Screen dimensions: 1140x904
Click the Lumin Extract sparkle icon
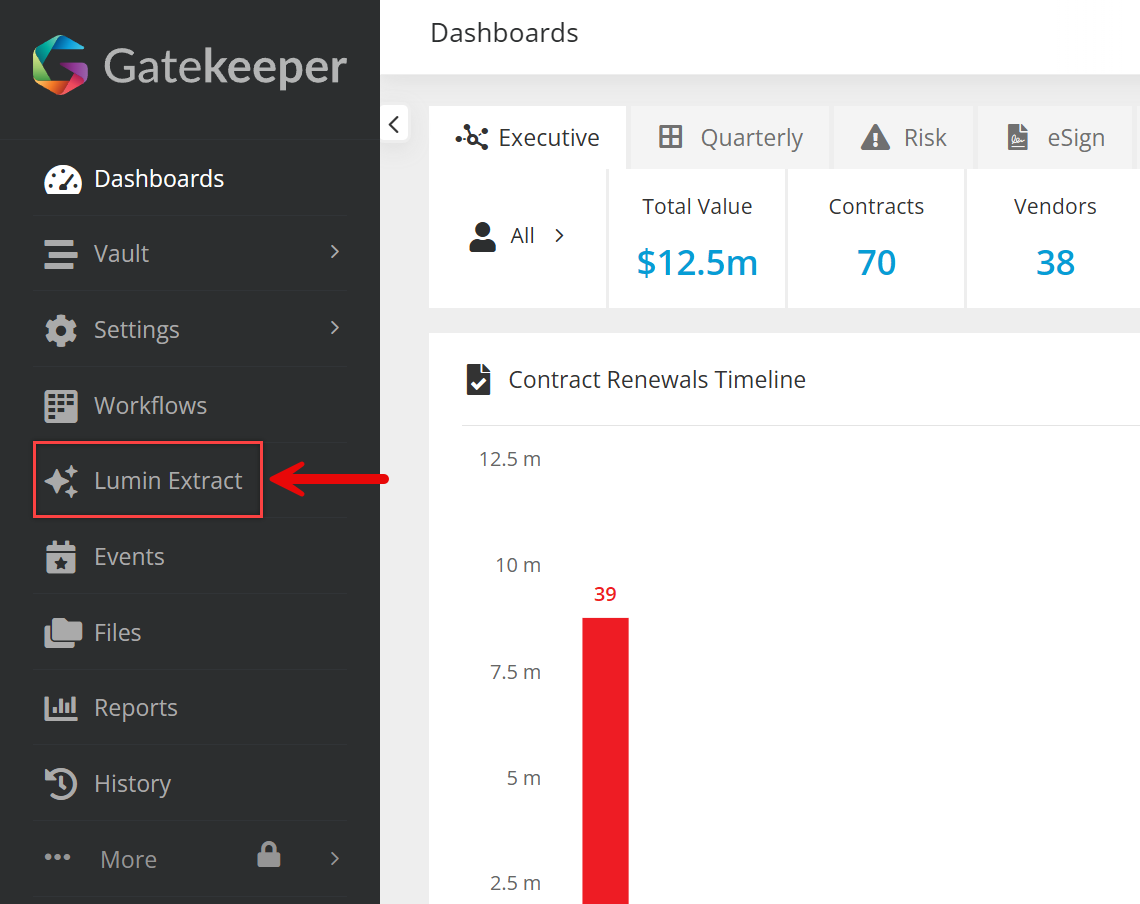62,481
